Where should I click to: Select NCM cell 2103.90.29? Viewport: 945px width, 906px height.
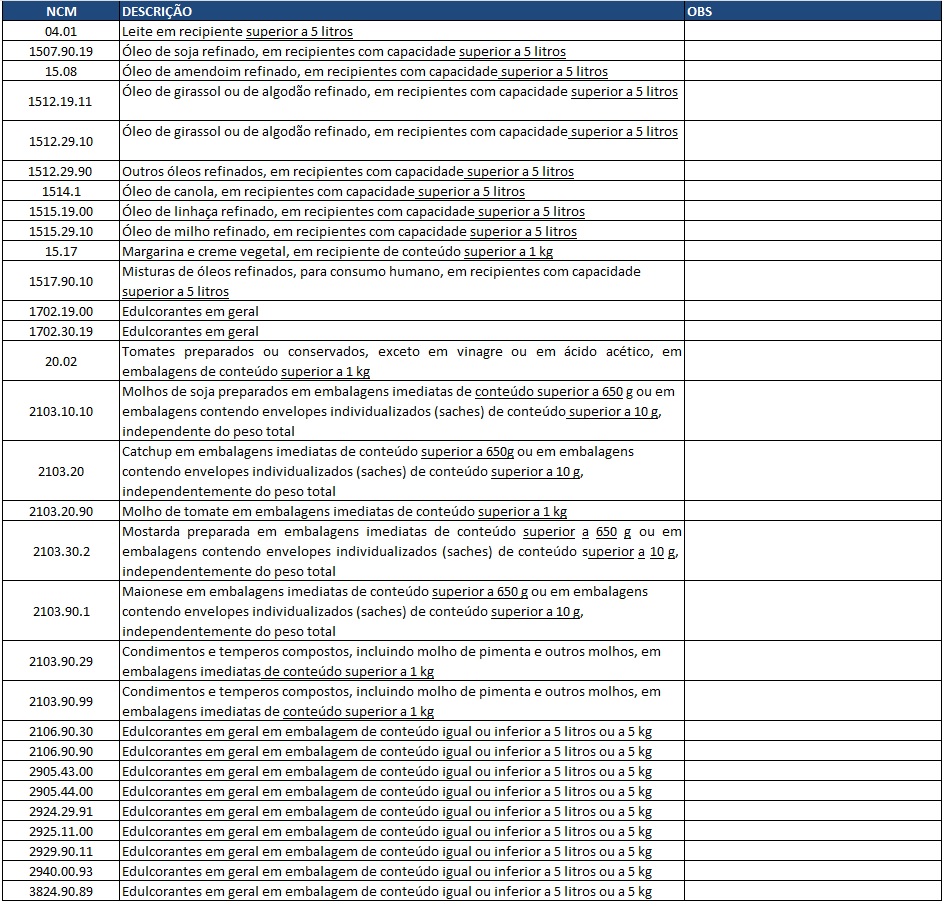pos(61,661)
